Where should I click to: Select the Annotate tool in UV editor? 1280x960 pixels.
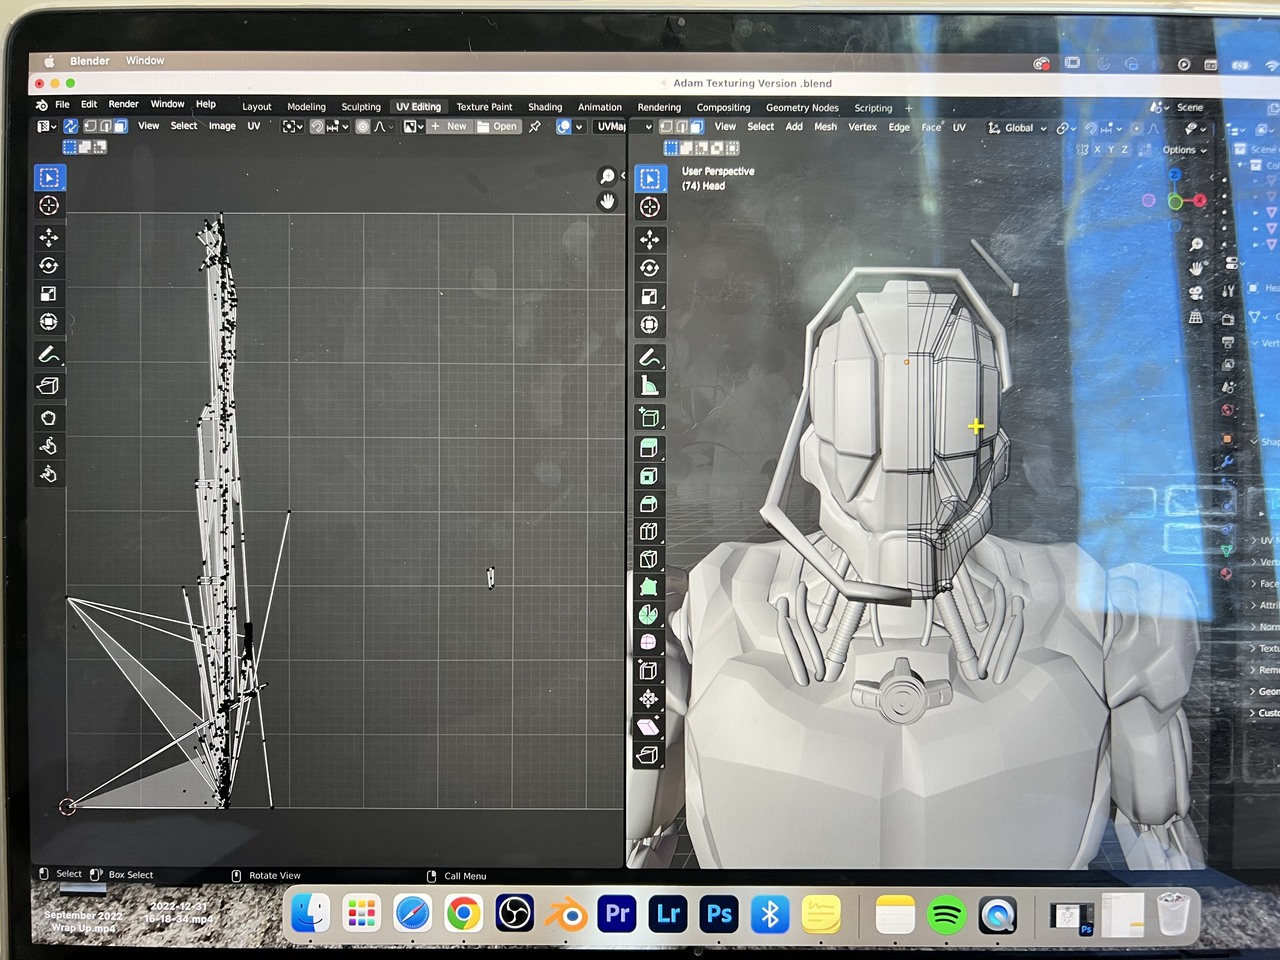tap(48, 355)
